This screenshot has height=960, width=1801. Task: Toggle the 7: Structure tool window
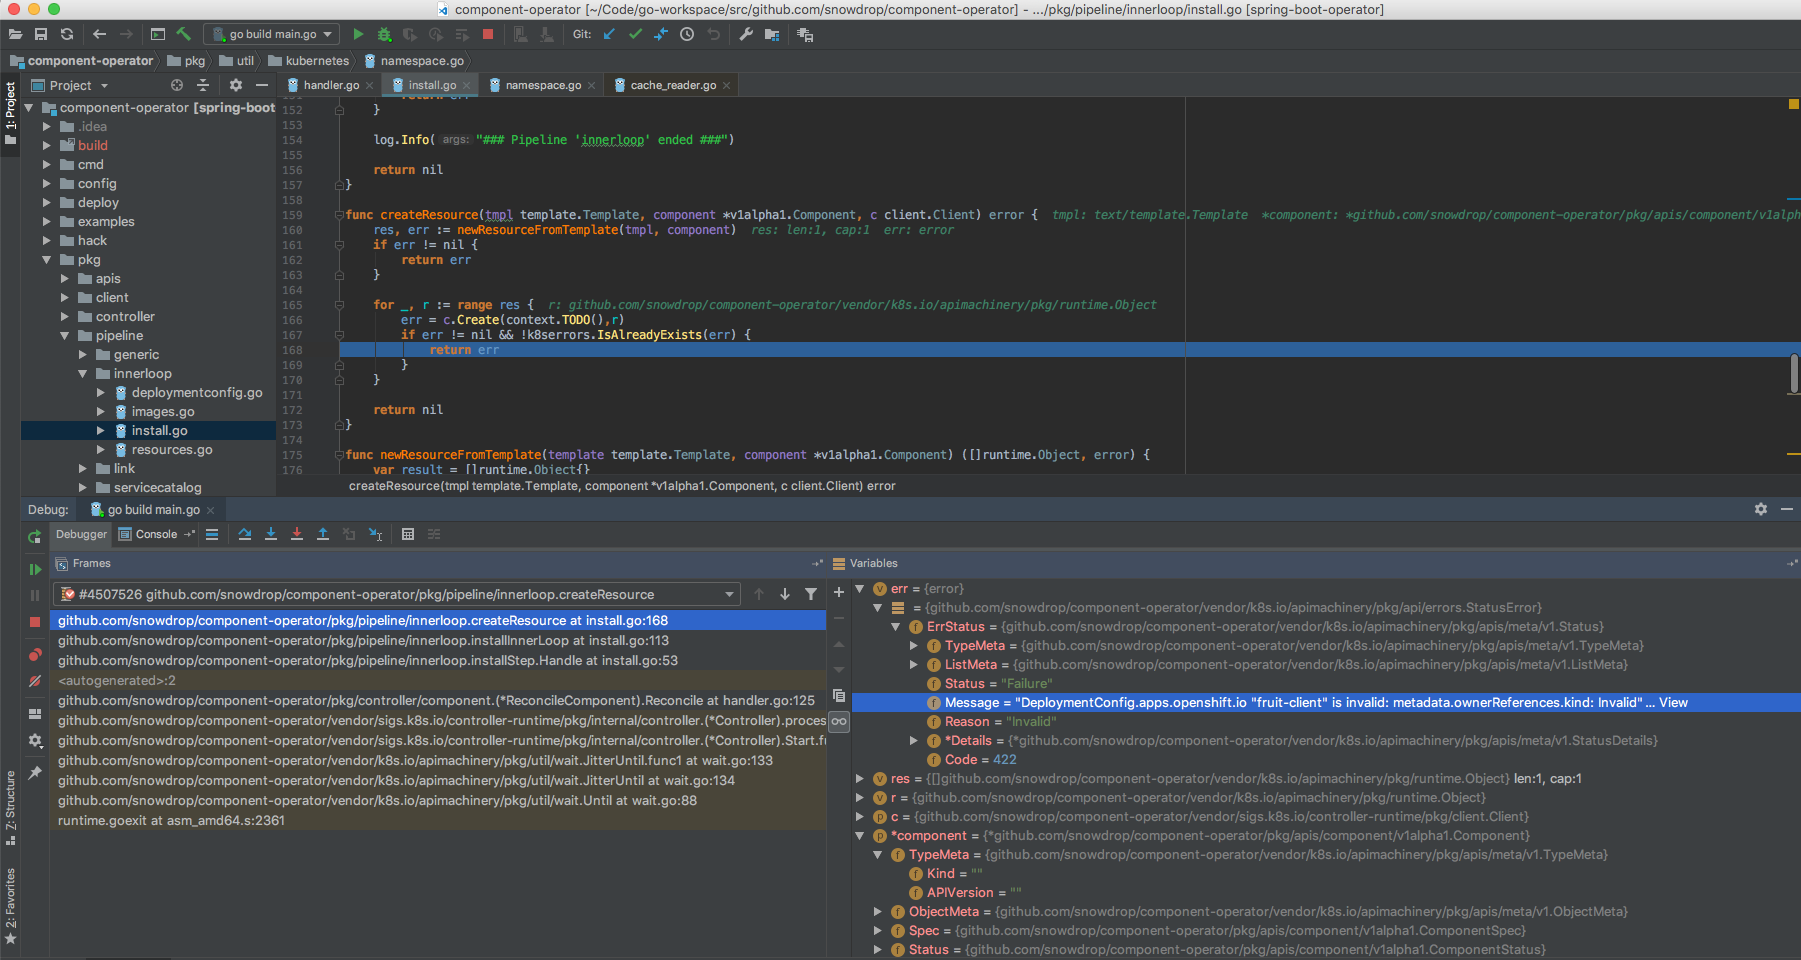[x=10, y=808]
